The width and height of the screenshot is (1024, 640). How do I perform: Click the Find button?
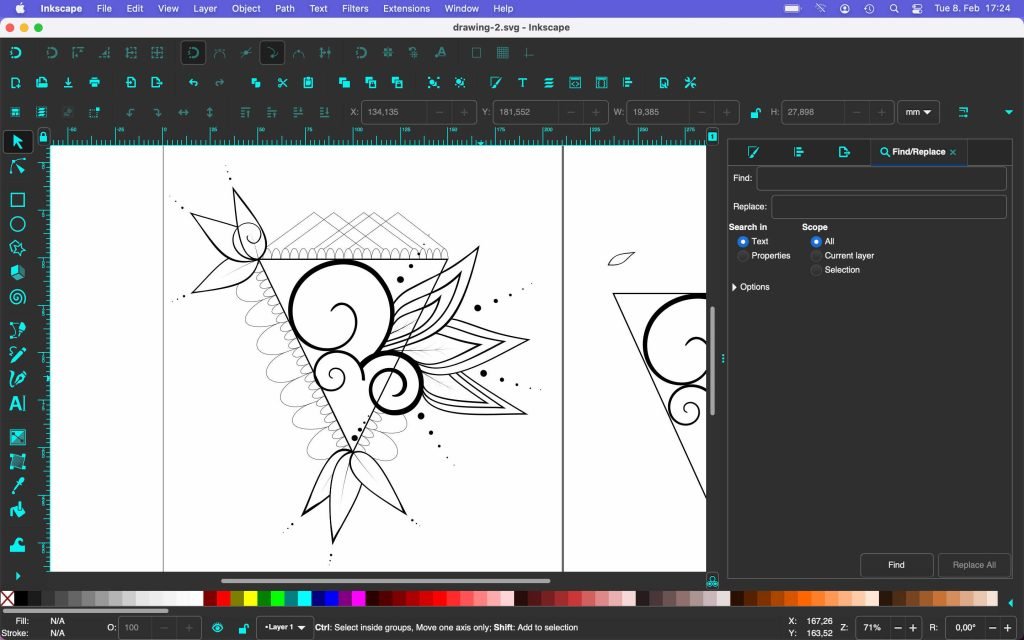pos(896,565)
